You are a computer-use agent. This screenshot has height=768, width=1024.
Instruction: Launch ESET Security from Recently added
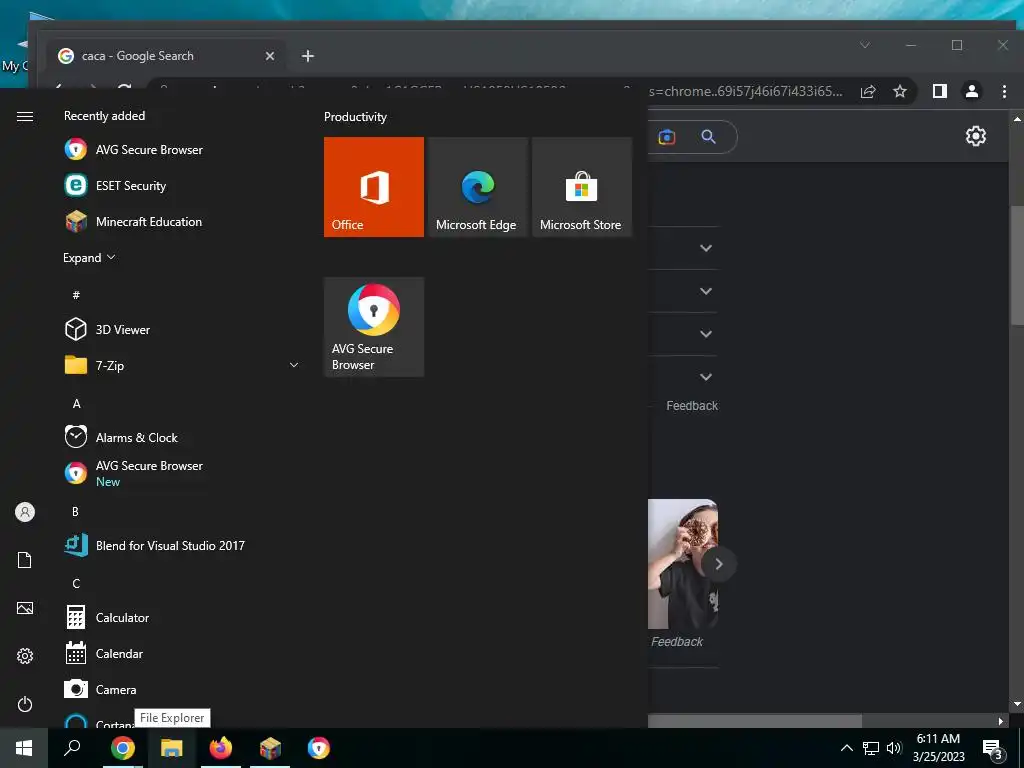click(x=181, y=185)
